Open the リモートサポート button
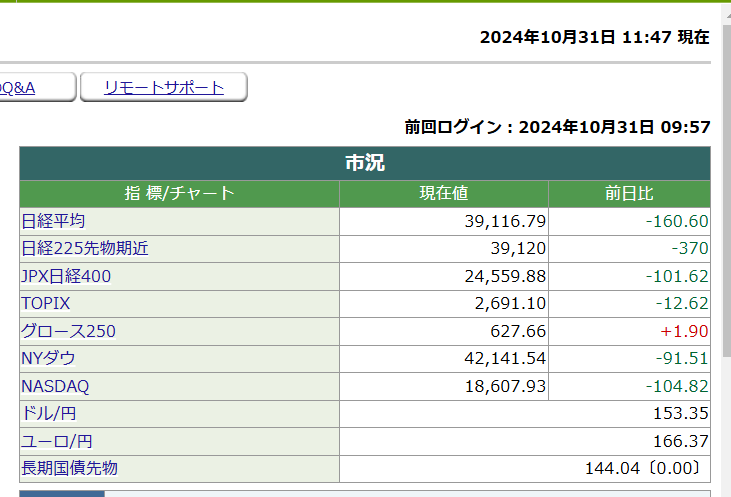This screenshot has height=497, width=731. pyautogui.click(x=164, y=88)
